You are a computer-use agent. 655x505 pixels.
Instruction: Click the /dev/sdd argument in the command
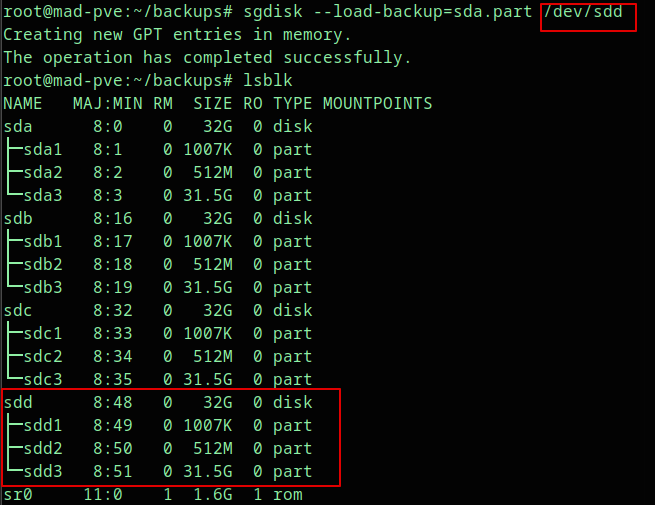(583, 12)
